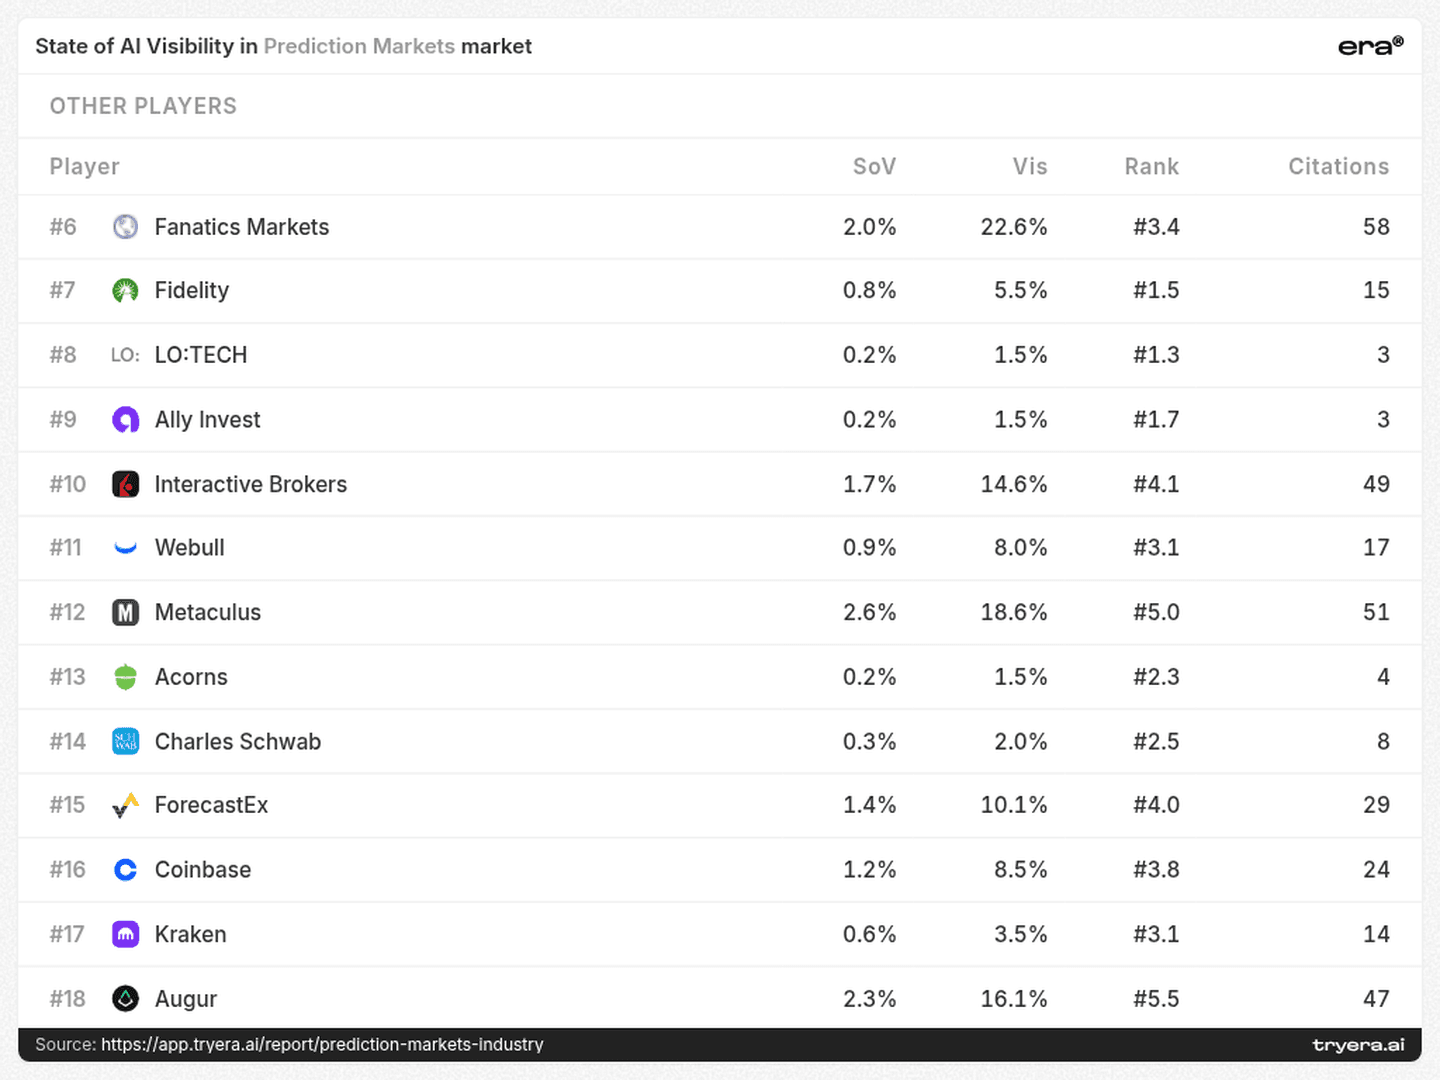1440x1080 pixels.
Task: Select the Metaculus M logo icon
Action: click(125, 612)
